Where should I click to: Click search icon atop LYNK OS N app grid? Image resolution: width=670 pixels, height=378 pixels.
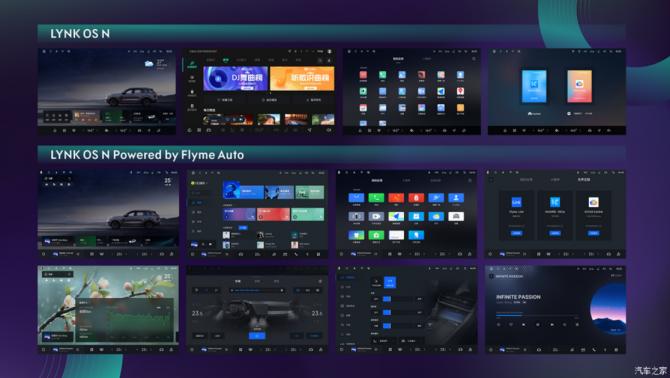(473, 59)
